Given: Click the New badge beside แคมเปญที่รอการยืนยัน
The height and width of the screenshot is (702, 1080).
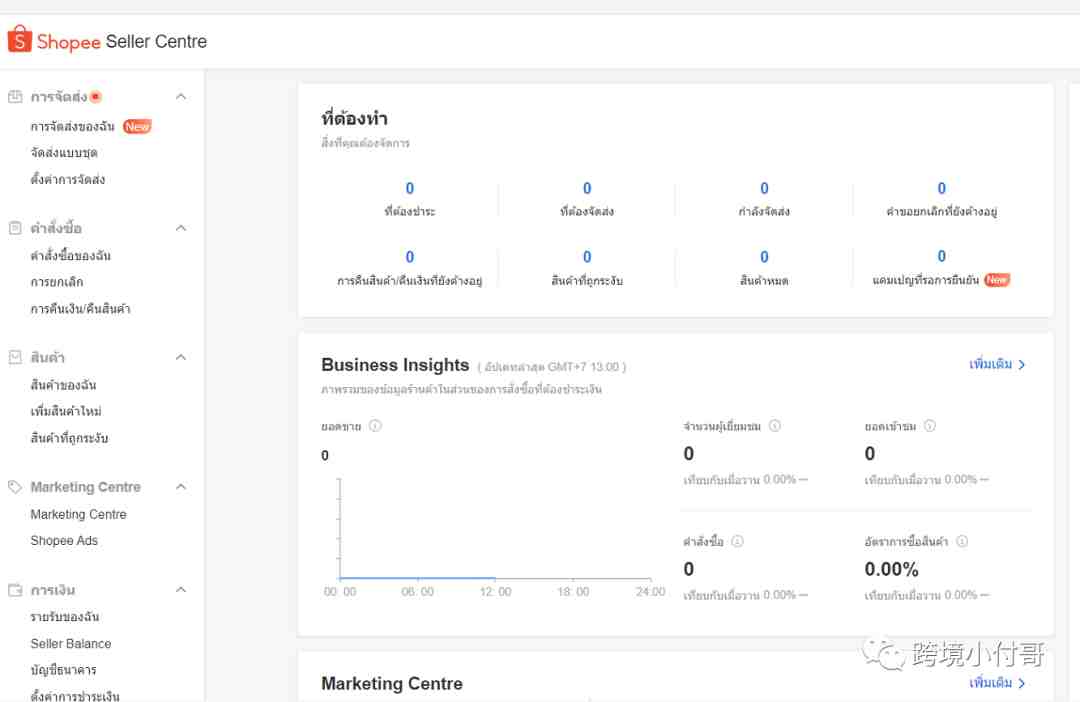Looking at the screenshot, I should pyautogui.click(x=997, y=279).
